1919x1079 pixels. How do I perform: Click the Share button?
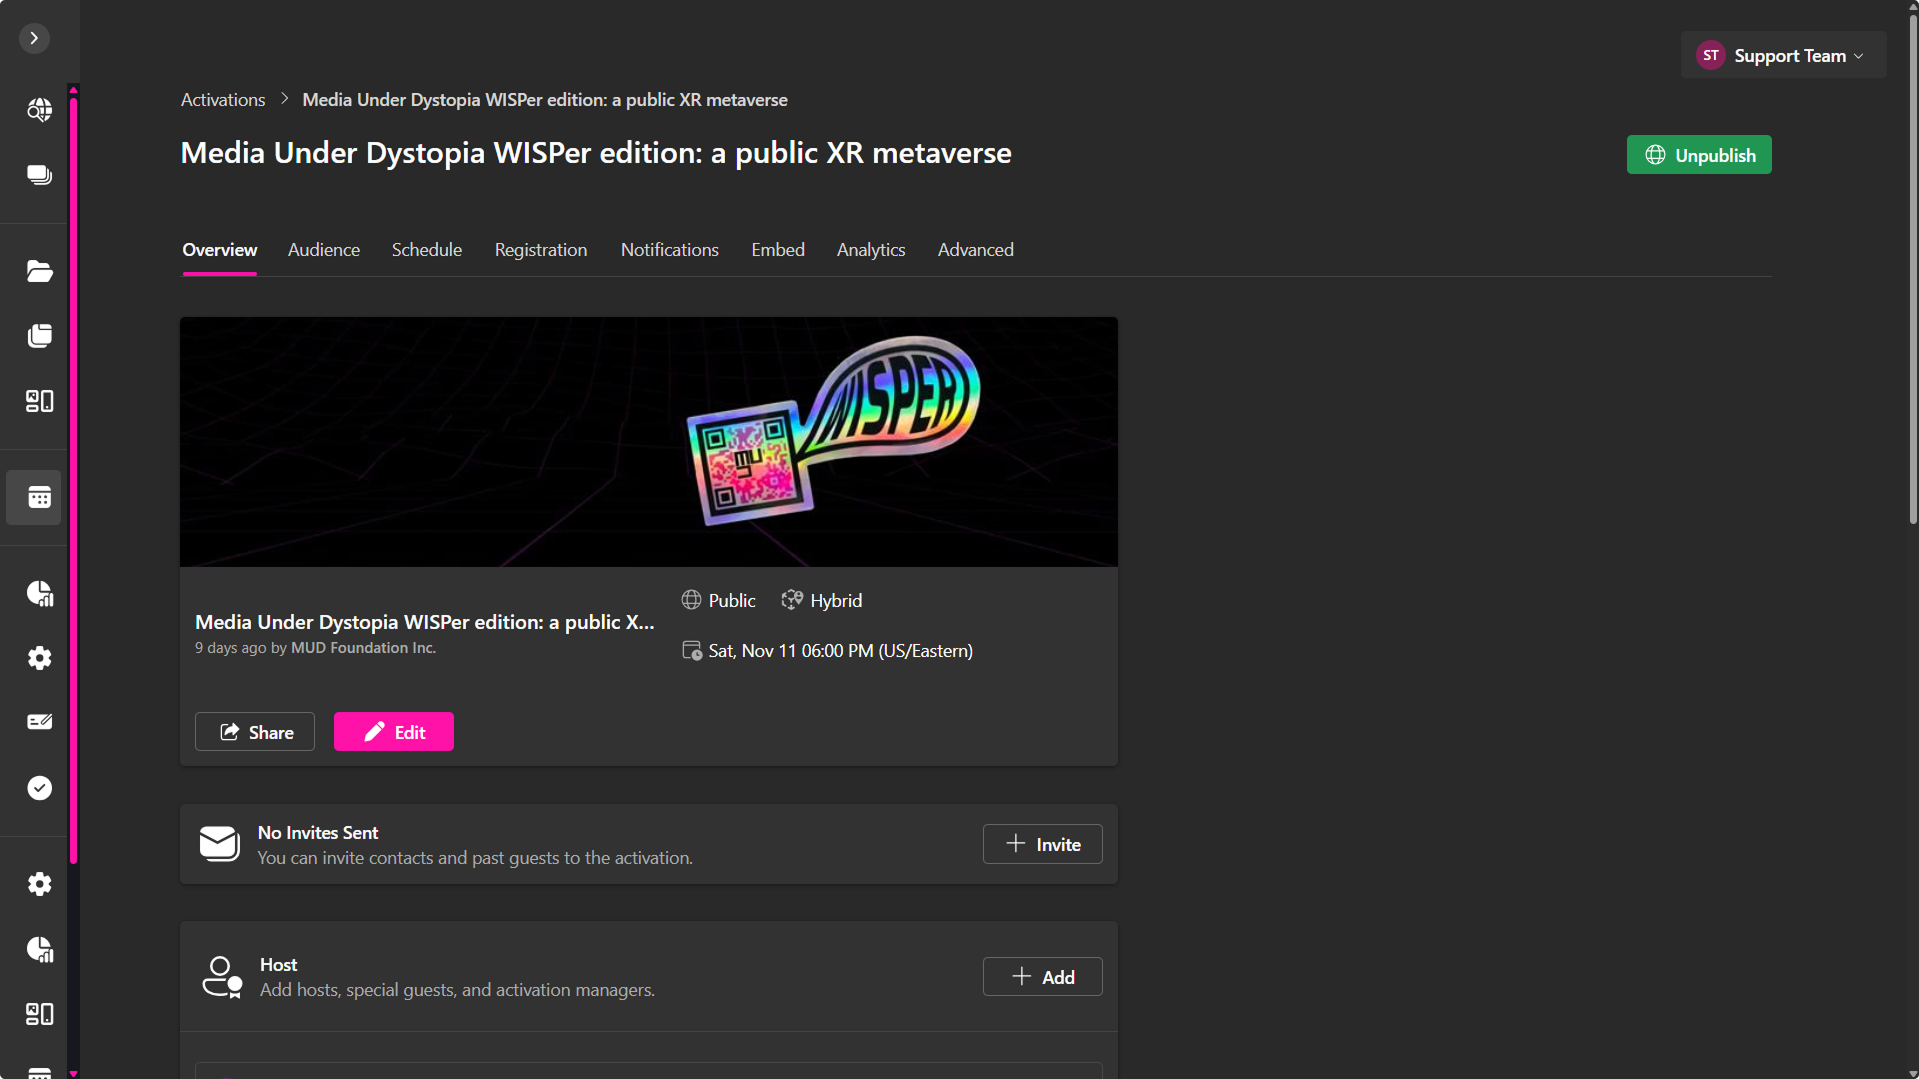[255, 732]
